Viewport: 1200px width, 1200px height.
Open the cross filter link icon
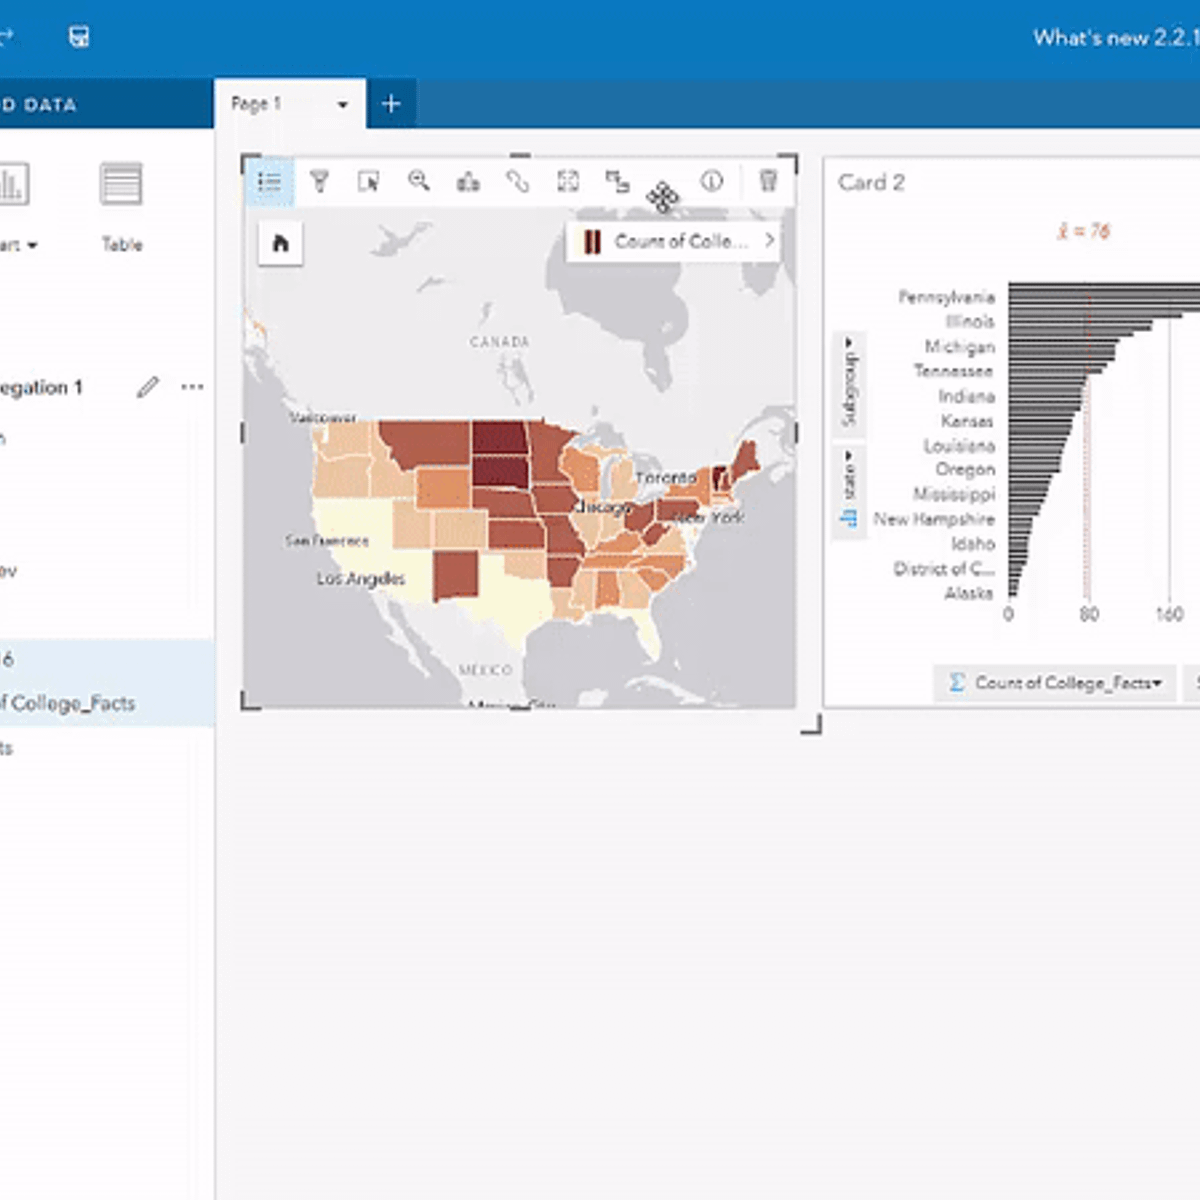pyautogui.click(x=519, y=181)
